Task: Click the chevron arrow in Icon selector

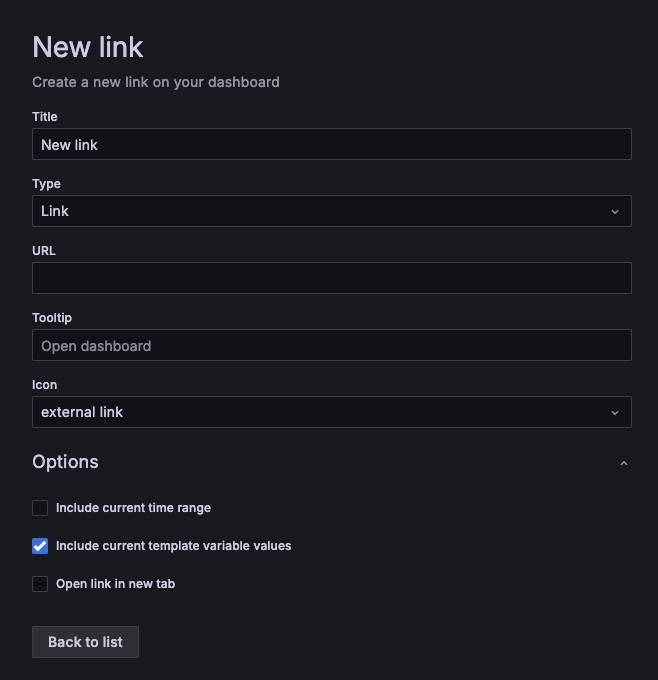Action: [x=615, y=413]
